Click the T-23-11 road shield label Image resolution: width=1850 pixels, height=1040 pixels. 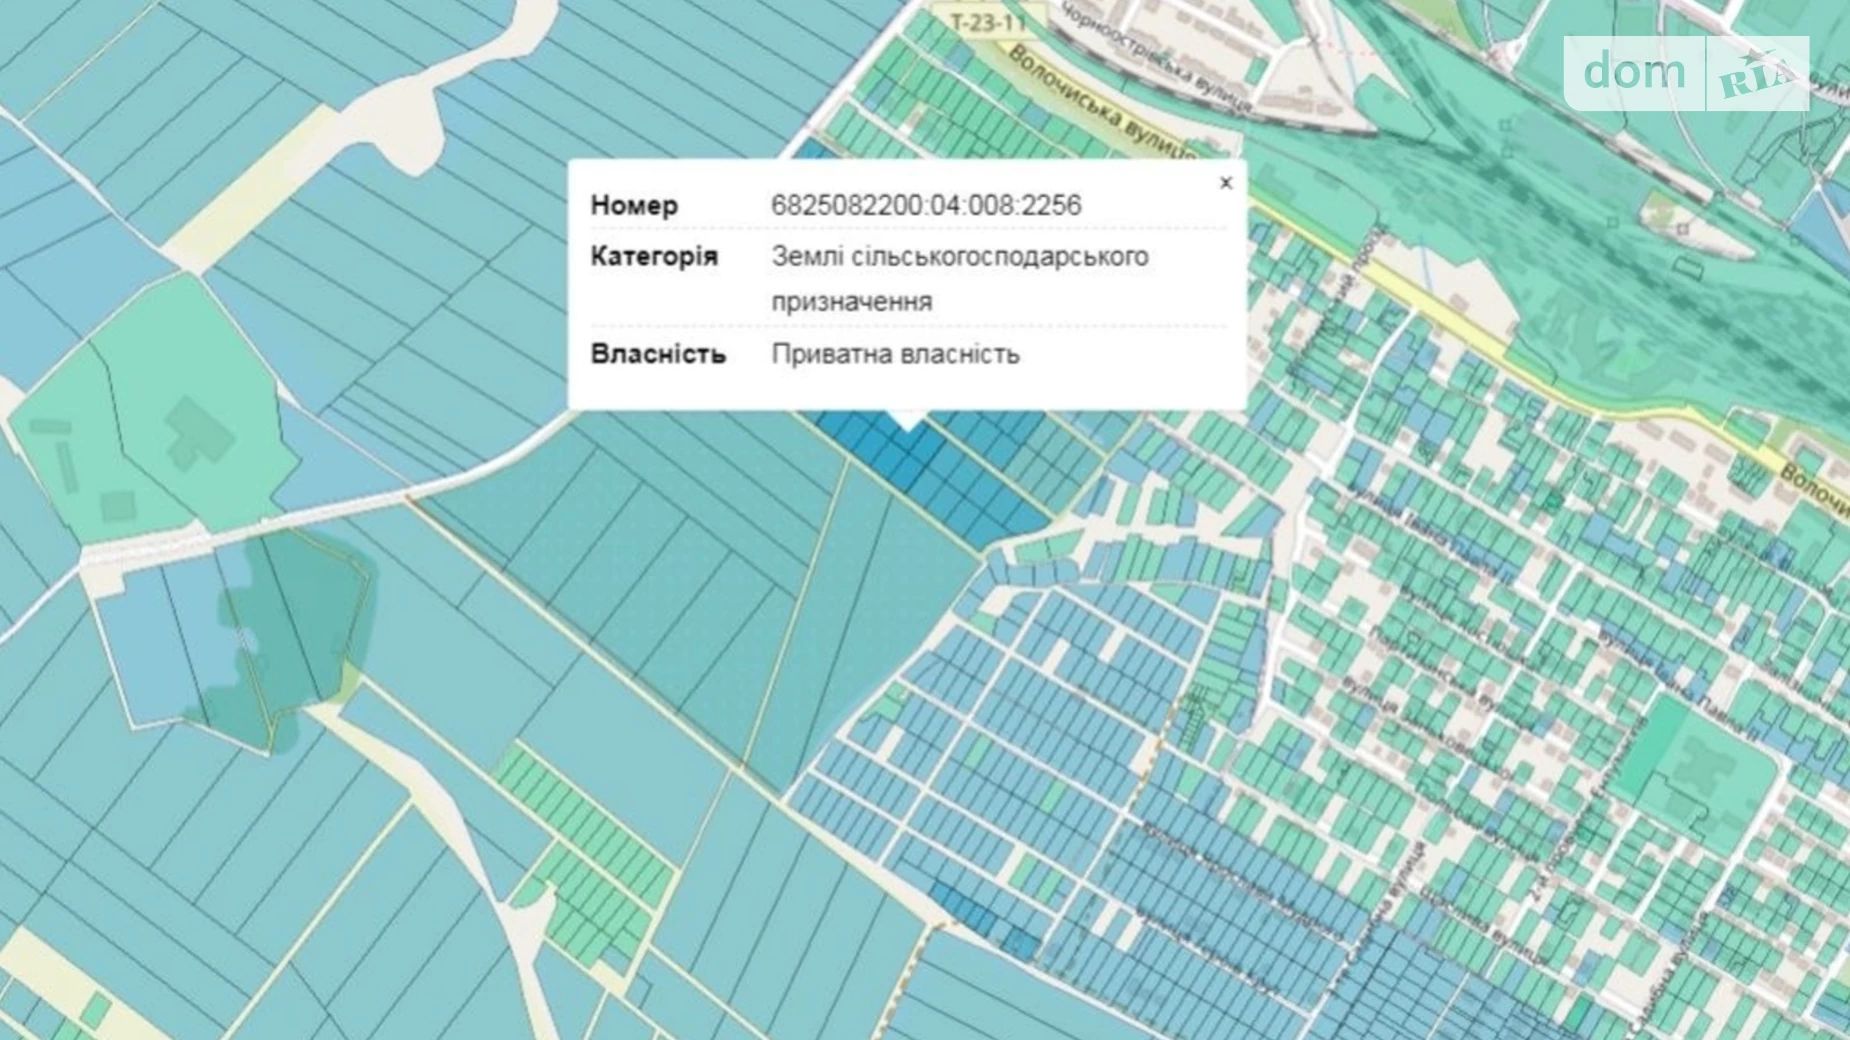(x=986, y=22)
